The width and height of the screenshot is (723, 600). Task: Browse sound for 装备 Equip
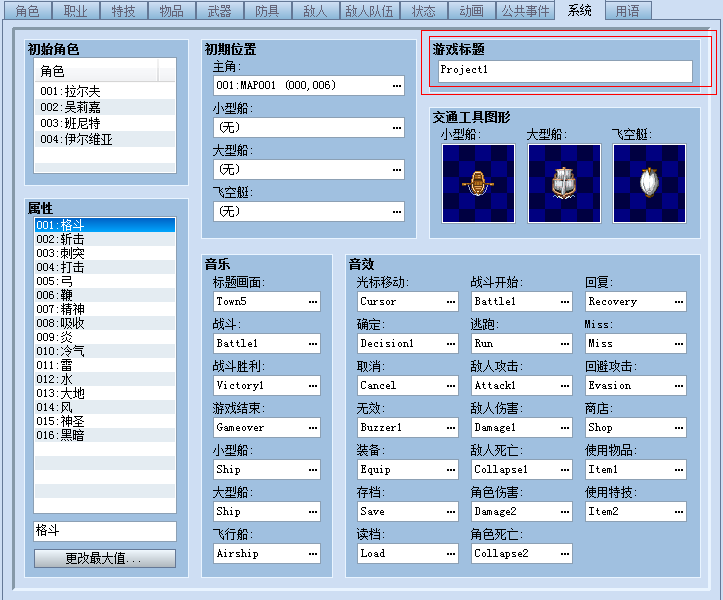click(x=450, y=469)
